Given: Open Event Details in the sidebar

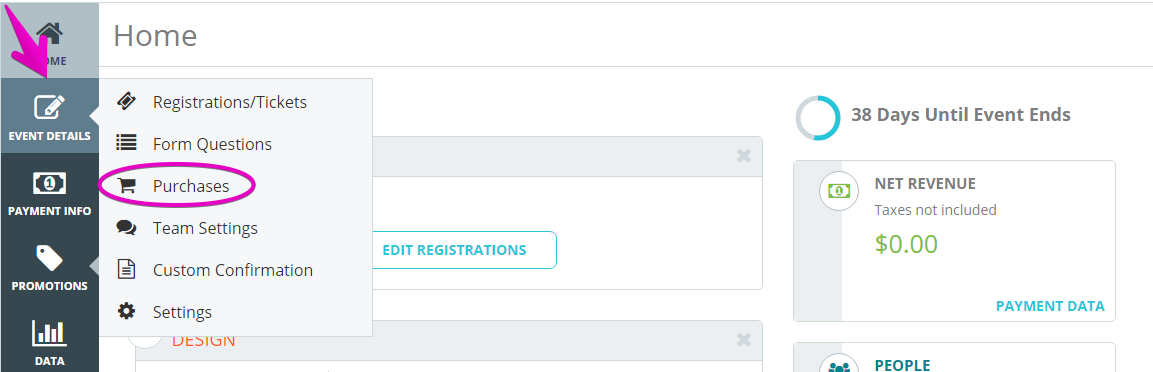Looking at the screenshot, I should pos(49,116).
